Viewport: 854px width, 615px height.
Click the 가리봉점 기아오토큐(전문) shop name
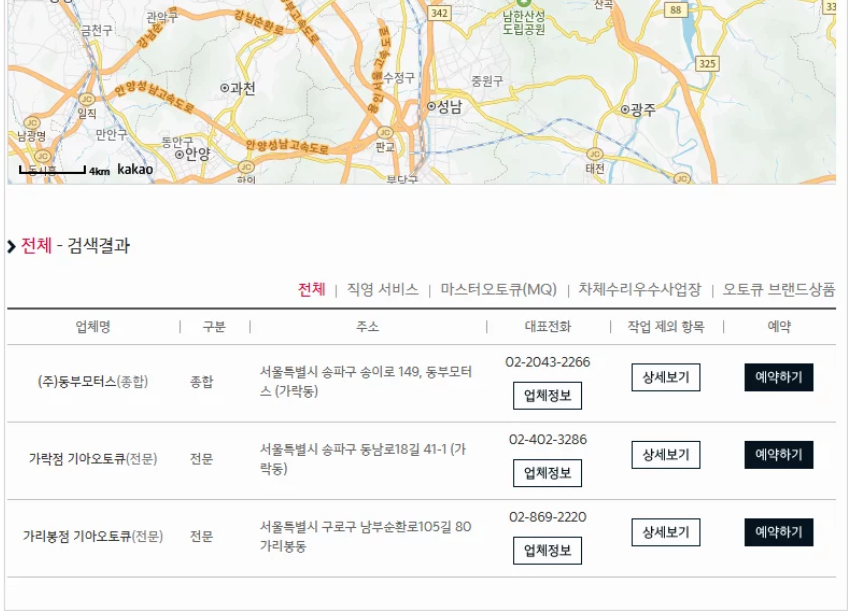[x=93, y=536]
